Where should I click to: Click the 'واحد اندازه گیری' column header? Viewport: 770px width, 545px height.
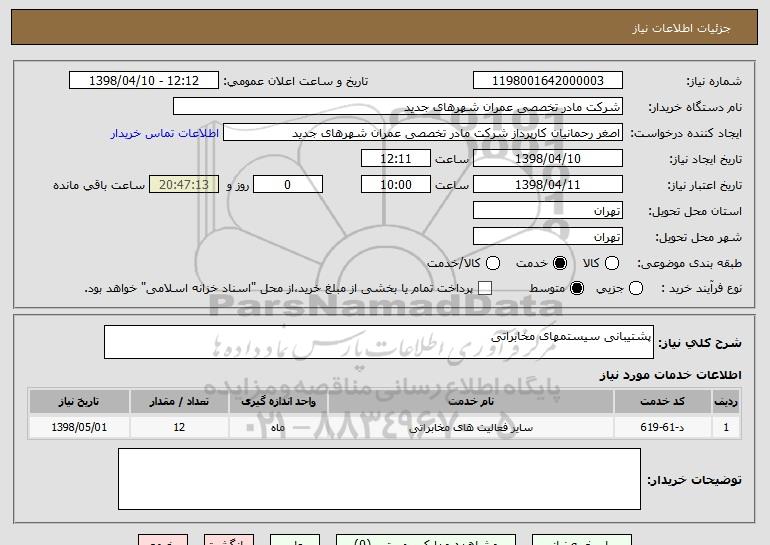pyautogui.click(x=278, y=402)
